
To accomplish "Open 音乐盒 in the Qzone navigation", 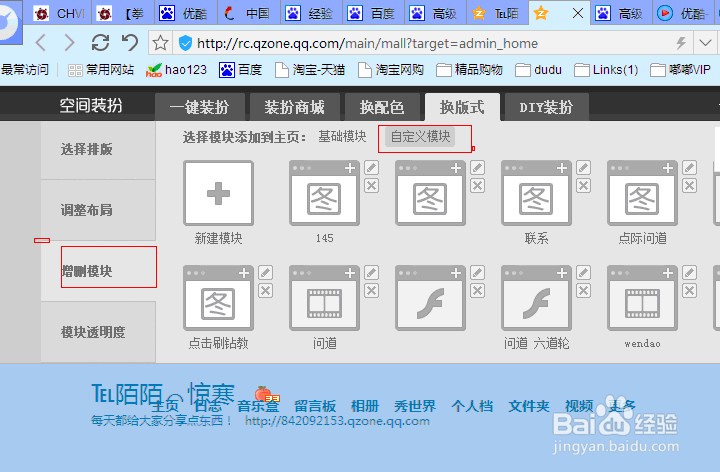I will pyautogui.click(x=258, y=406).
